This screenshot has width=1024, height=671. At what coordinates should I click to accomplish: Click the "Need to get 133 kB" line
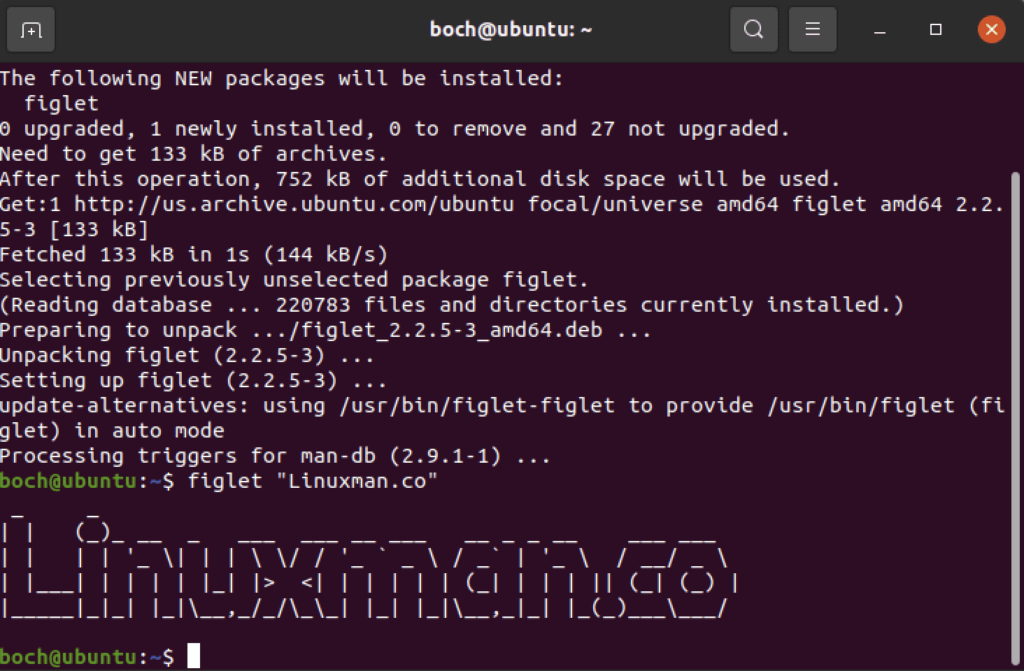[x=193, y=154]
